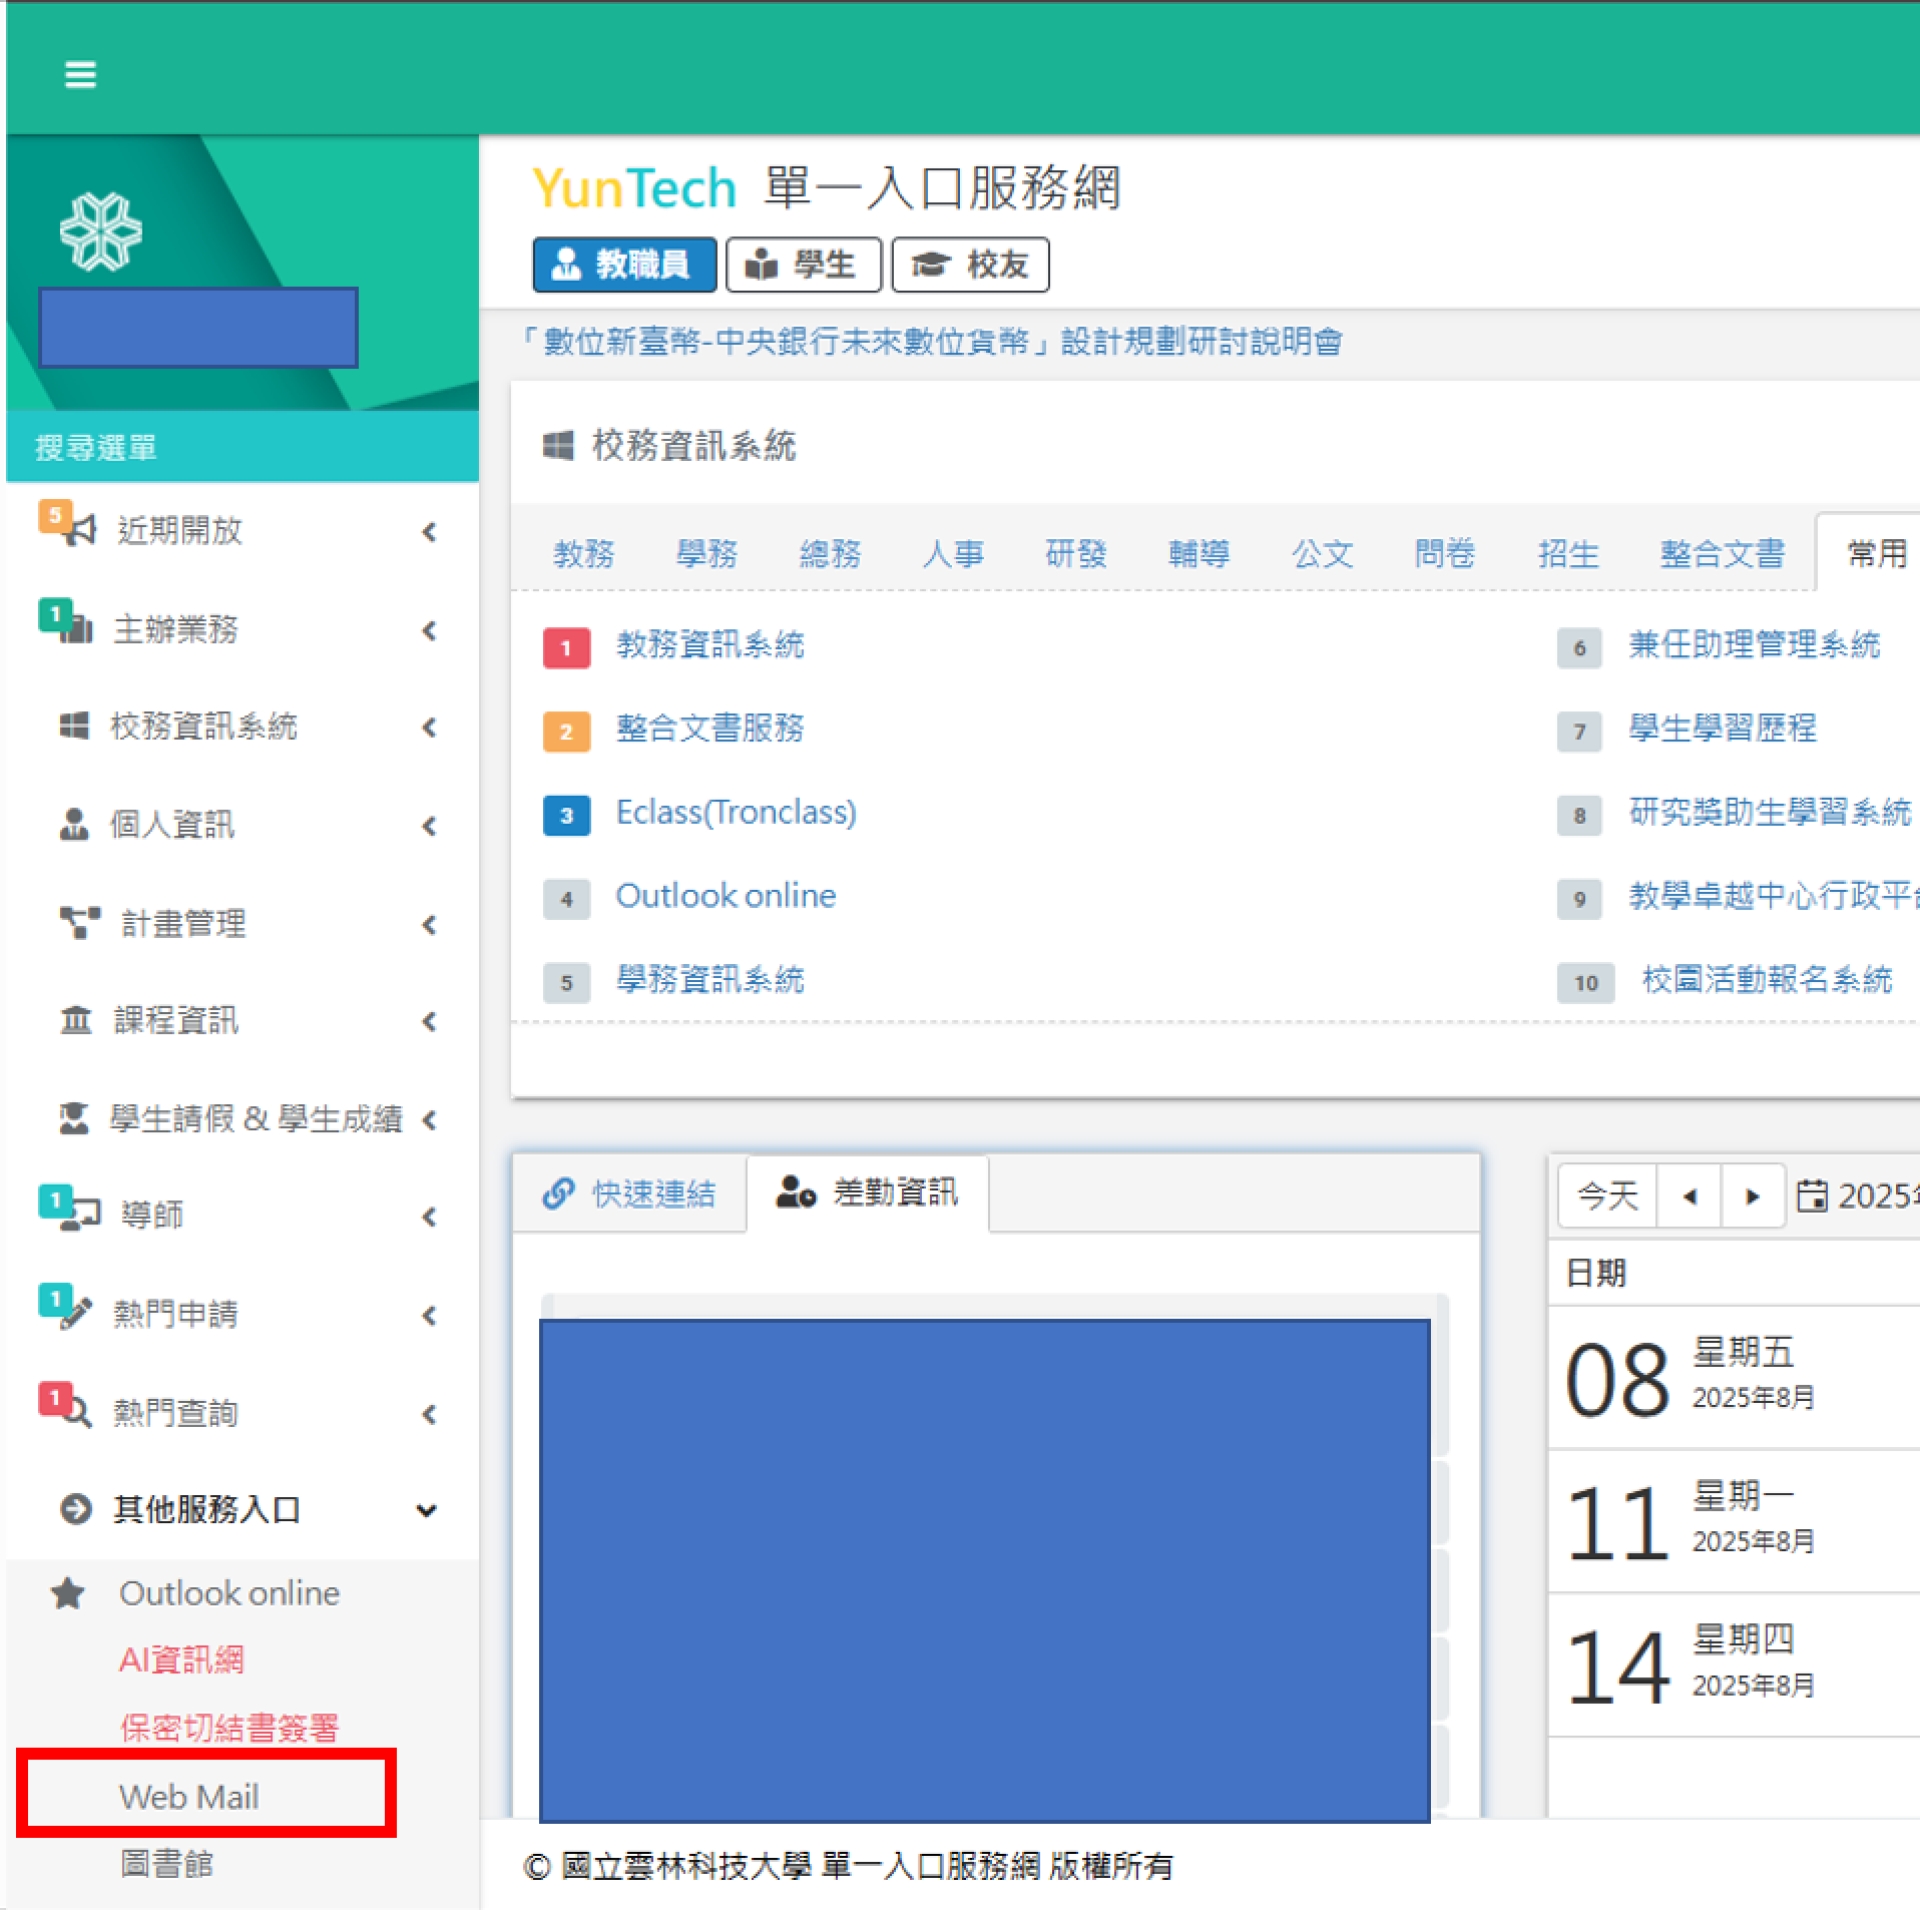The height and width of the screenshot is (1910, 1920).
Task: Open the 教務資訊系統 link
Action: tap(710, 645)
